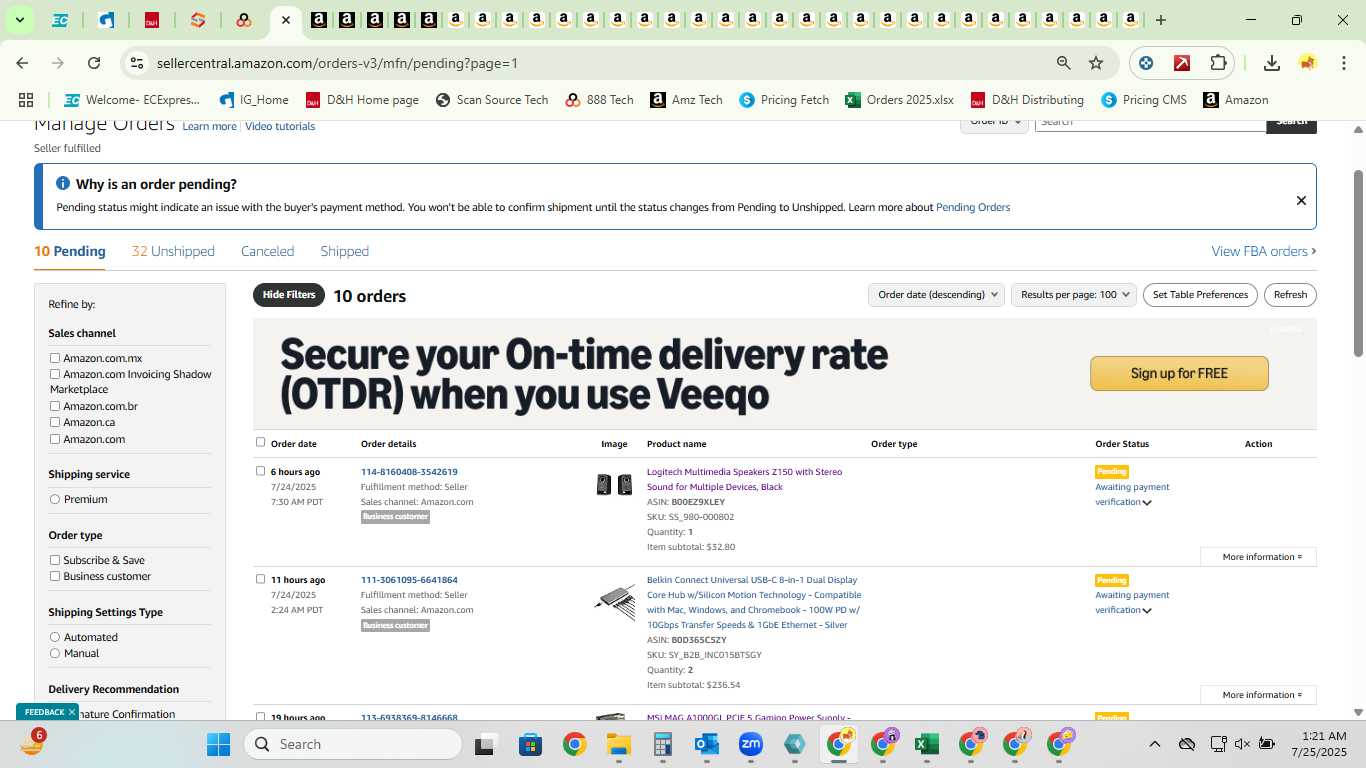Screen dimensions: 1366x768
Task: Open File Explorer from taskbar
Action: point(618,744)
